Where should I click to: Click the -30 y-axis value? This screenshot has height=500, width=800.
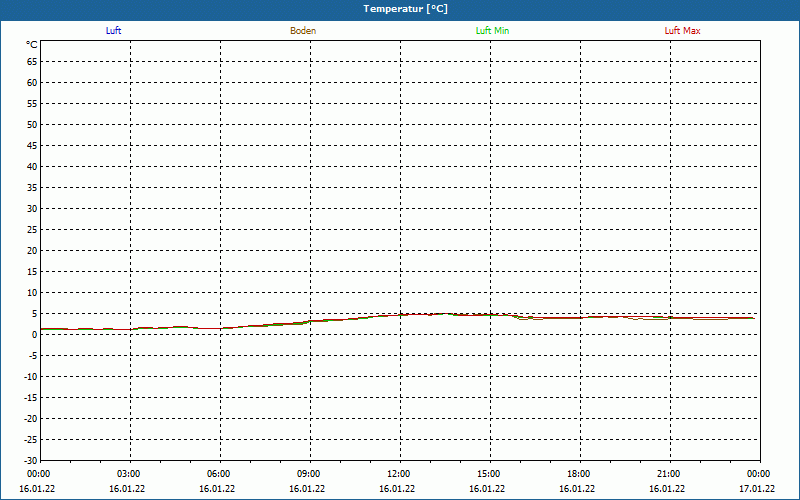click(x=31, y=461)
